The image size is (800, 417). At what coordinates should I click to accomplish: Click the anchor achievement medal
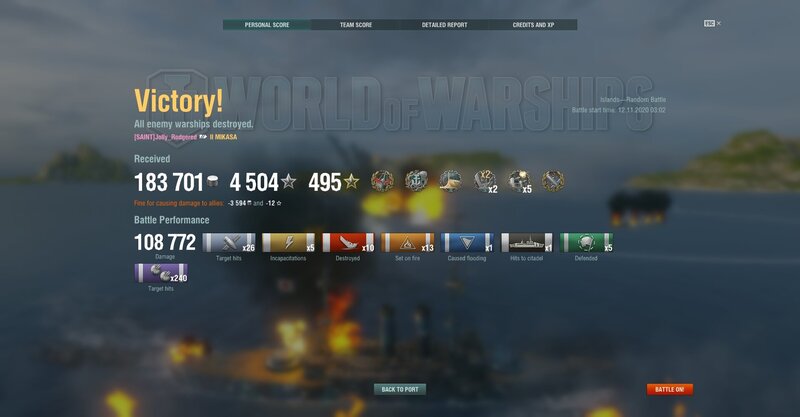[416, 181]
